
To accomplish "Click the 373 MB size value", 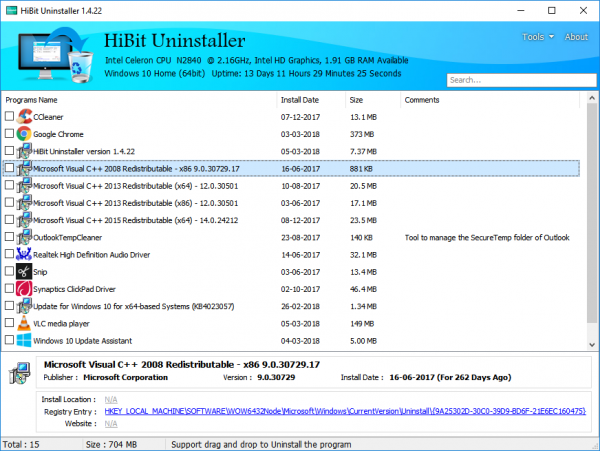I will click(362, 134).
